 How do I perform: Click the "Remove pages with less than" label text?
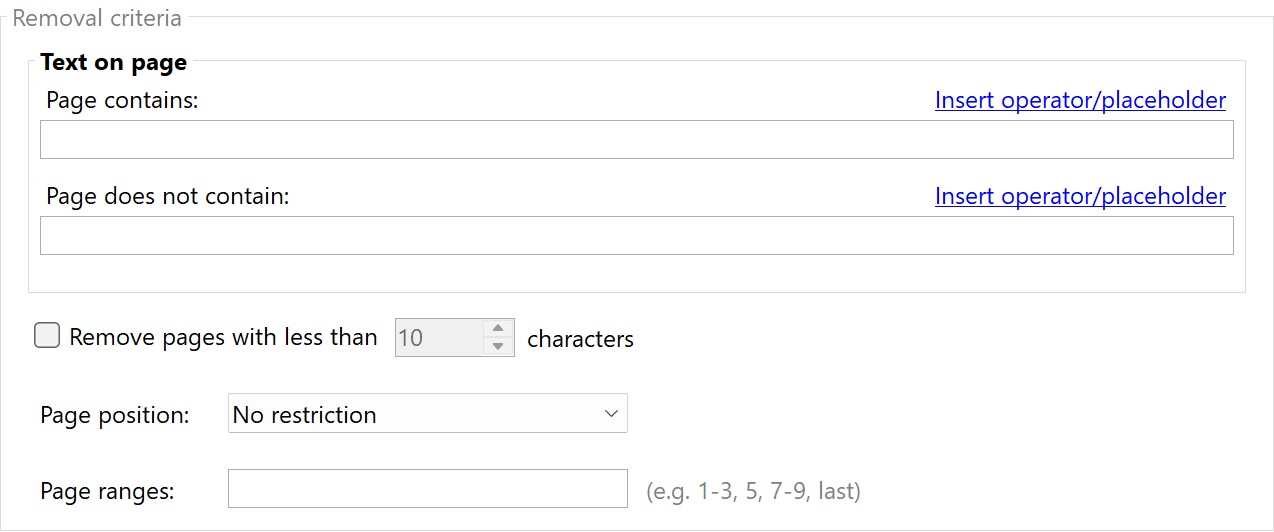coord(223,337)
